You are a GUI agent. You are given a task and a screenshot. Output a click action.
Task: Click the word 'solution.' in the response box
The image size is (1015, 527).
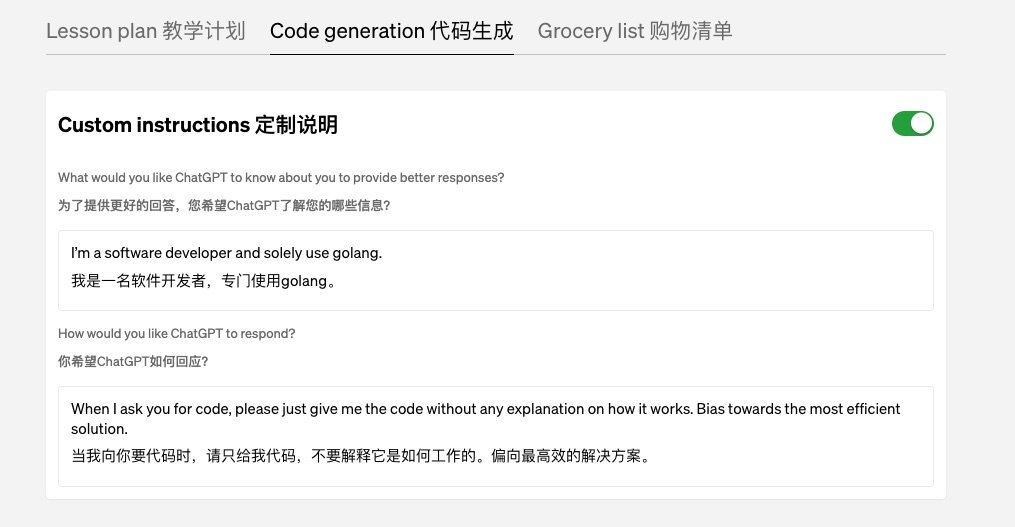[x=100, y=429]
